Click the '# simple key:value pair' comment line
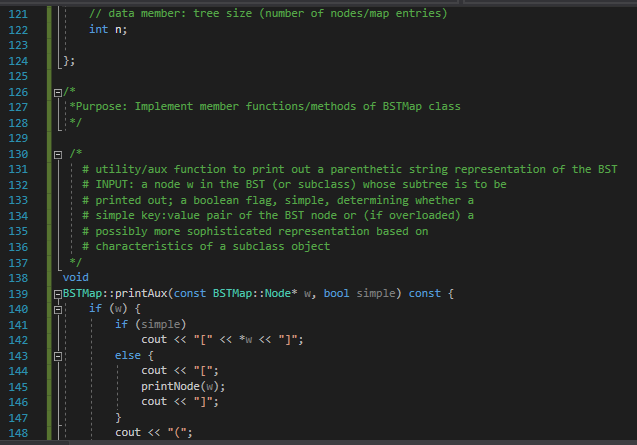This screenshot has width=637, height=445. coord(278,215)
